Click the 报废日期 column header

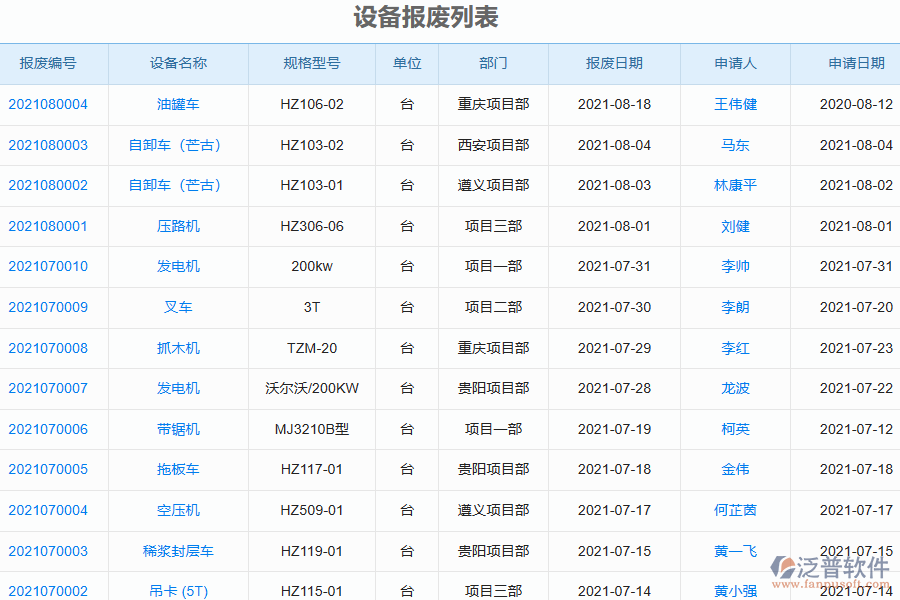[614, 63]
